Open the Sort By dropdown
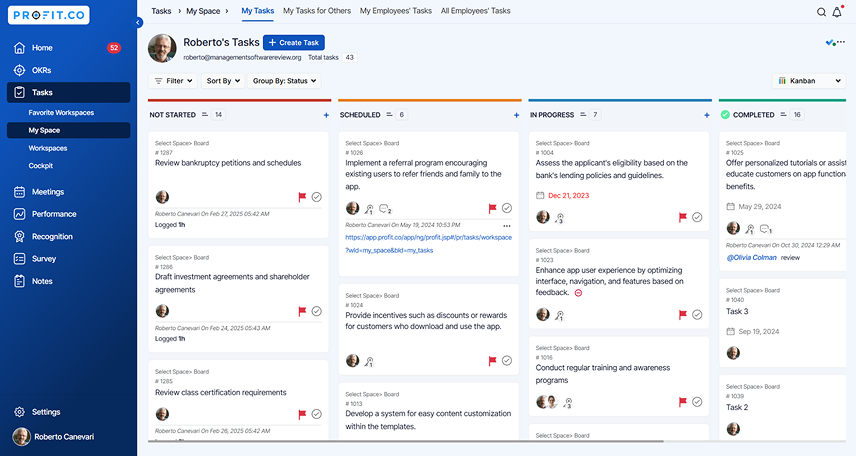856x456 pixels. [223, 81]
